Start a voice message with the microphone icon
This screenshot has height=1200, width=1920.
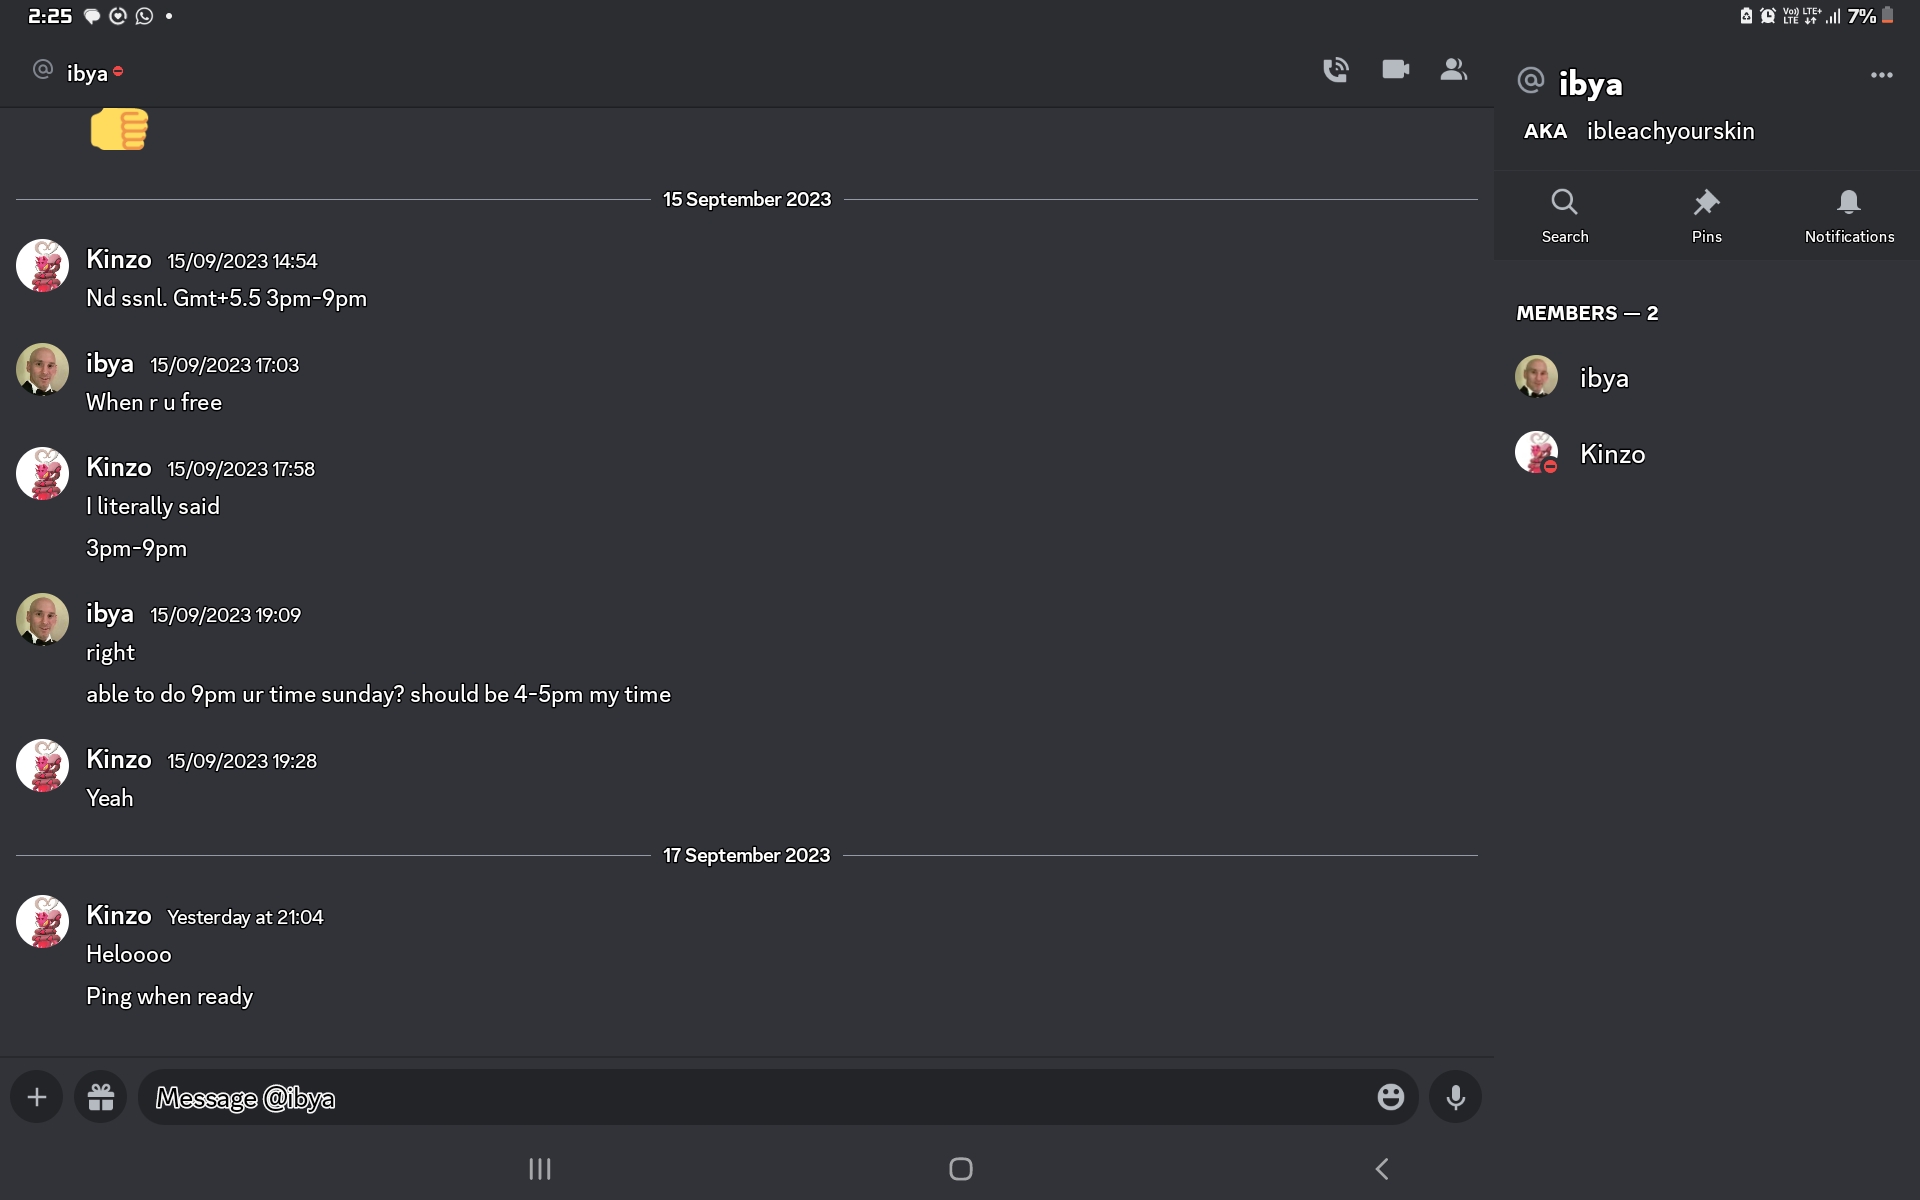pyautogui.click(x=1455, y=1096)
